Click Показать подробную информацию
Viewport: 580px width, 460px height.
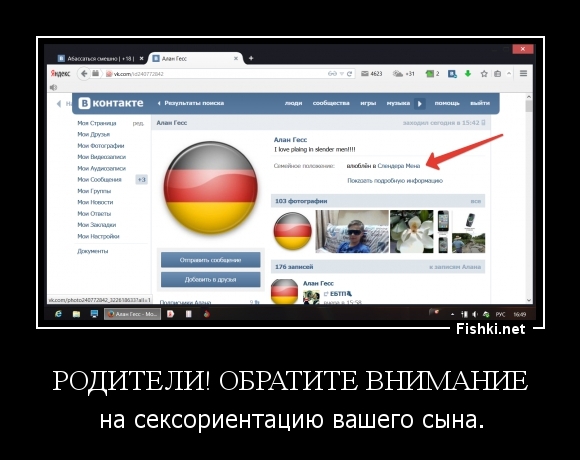[395, 181]
